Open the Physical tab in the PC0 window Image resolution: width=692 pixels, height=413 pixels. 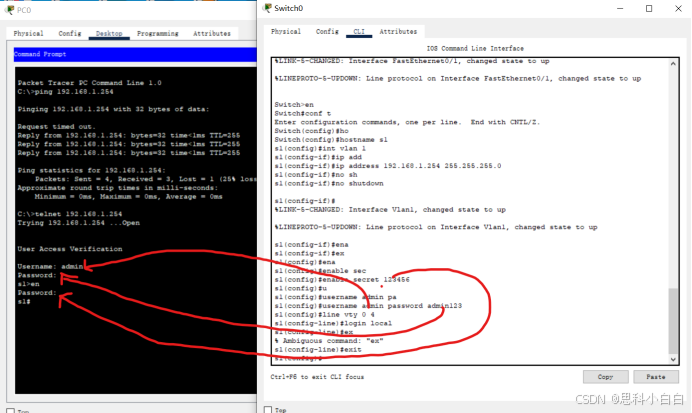click(28, 34)
